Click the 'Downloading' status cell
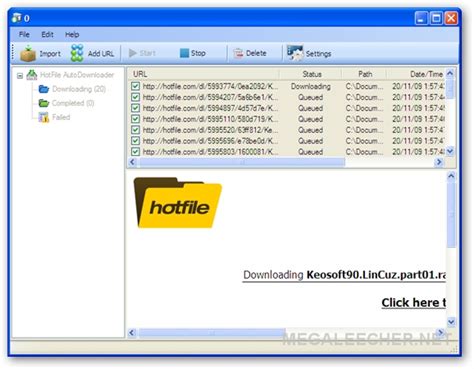474x369 pixels. (x=311, y=86)
